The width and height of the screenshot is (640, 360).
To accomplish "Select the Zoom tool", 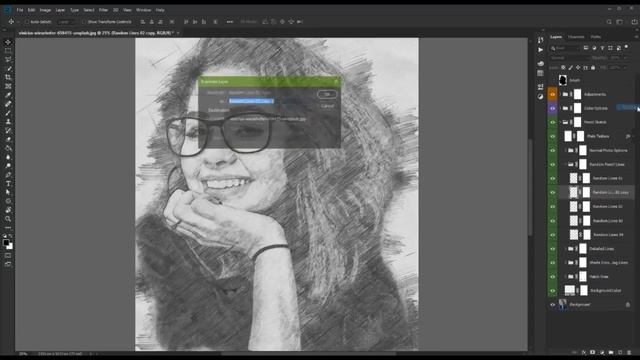I will 8,219.
